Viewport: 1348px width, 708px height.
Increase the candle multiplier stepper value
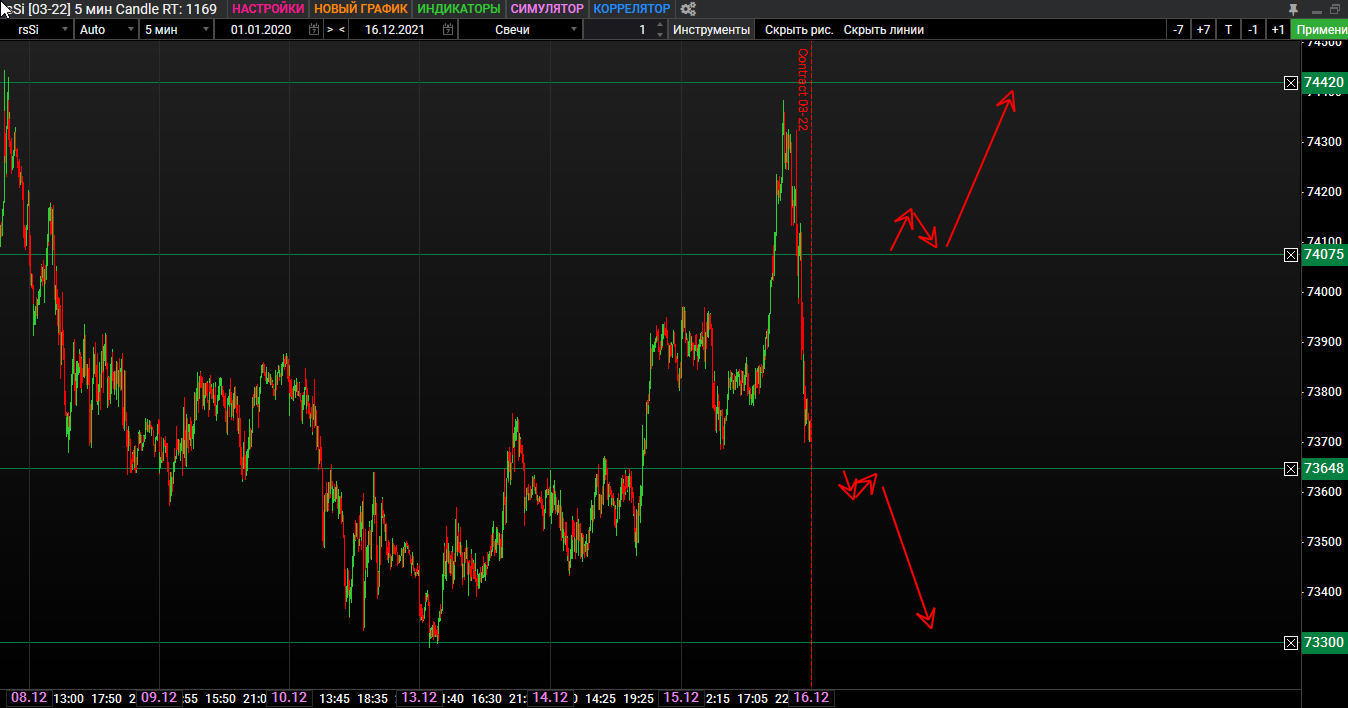click(x=659, y=26)
